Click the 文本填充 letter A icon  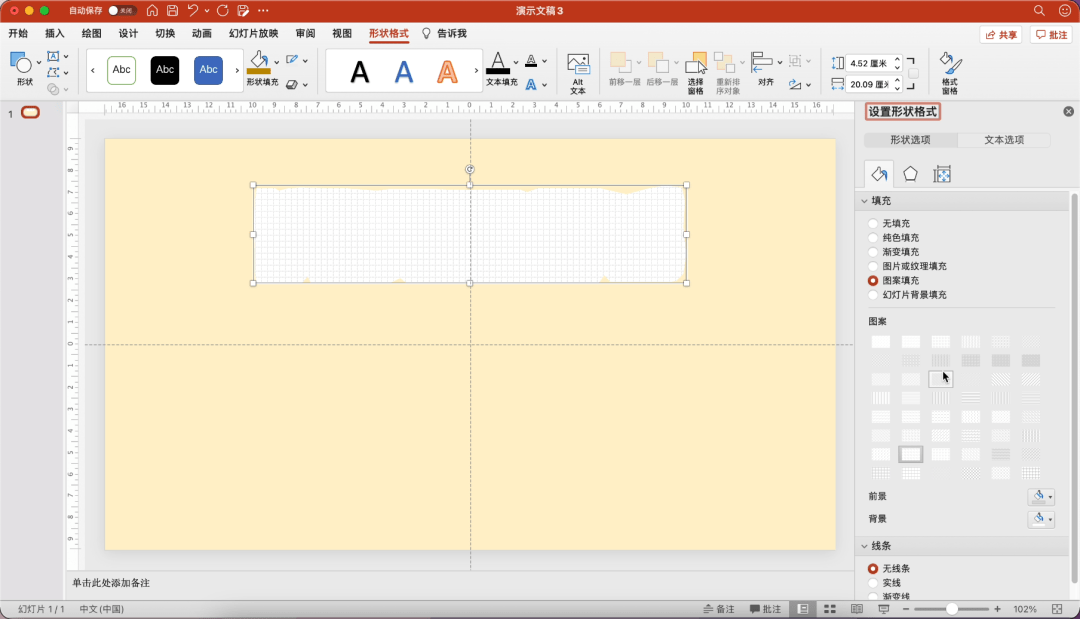point(498,63)
